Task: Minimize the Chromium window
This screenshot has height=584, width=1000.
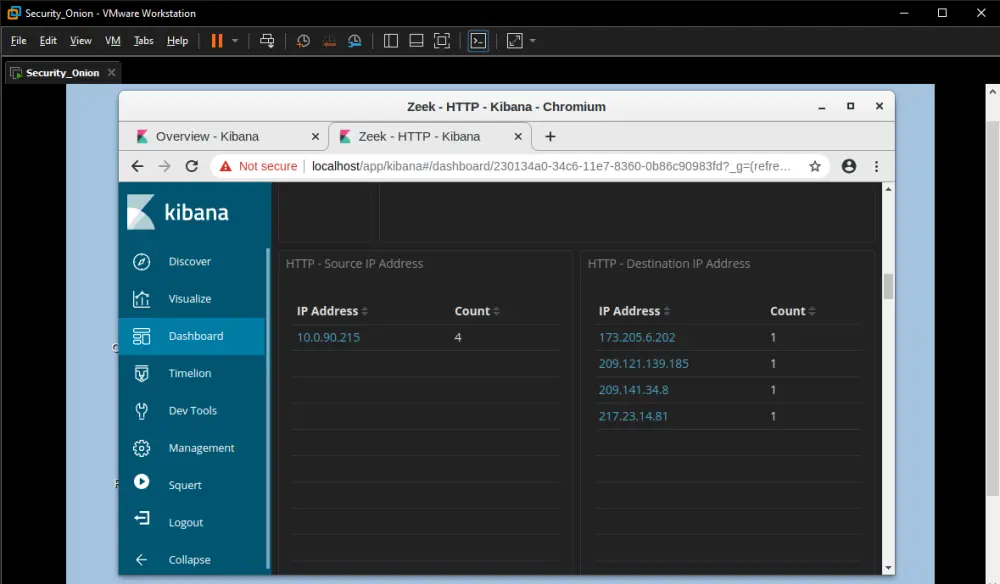Action: [x=822, y=106]
